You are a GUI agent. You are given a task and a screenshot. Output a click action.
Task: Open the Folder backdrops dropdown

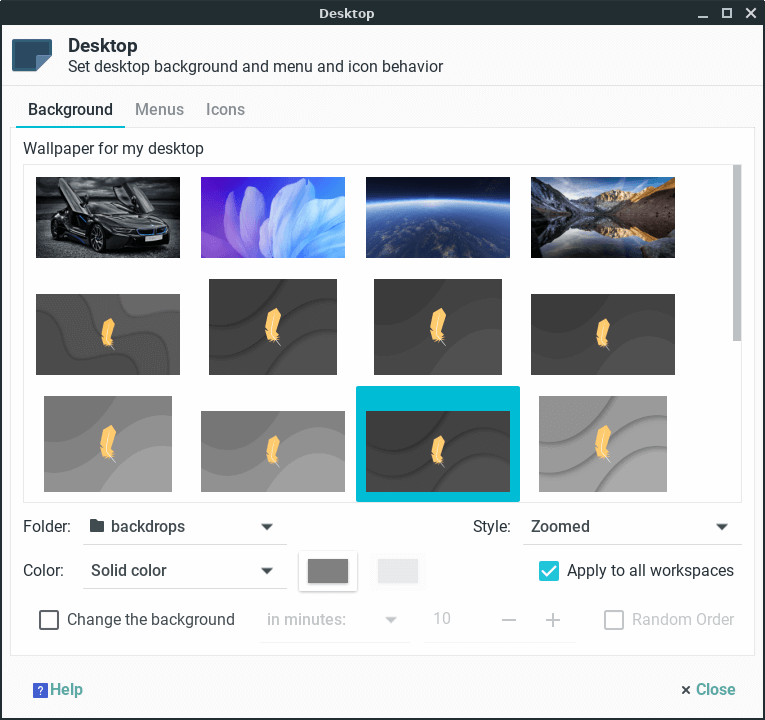click(x=180, y=527)
